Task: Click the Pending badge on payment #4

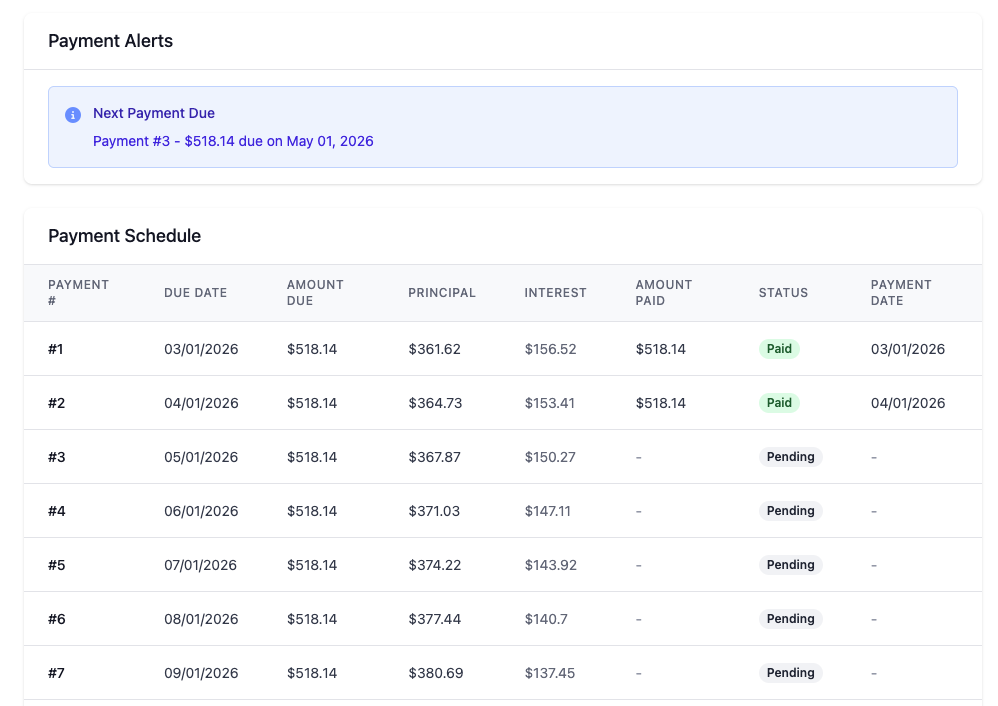Action: point(790,511)
